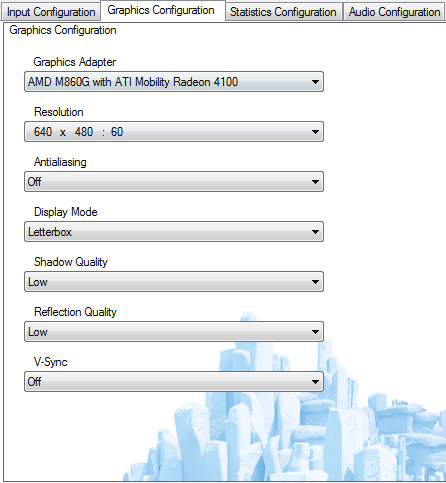446x483 pixels.
Task: Open the Statistics Configuration tab
Action: tap(284, 12)
